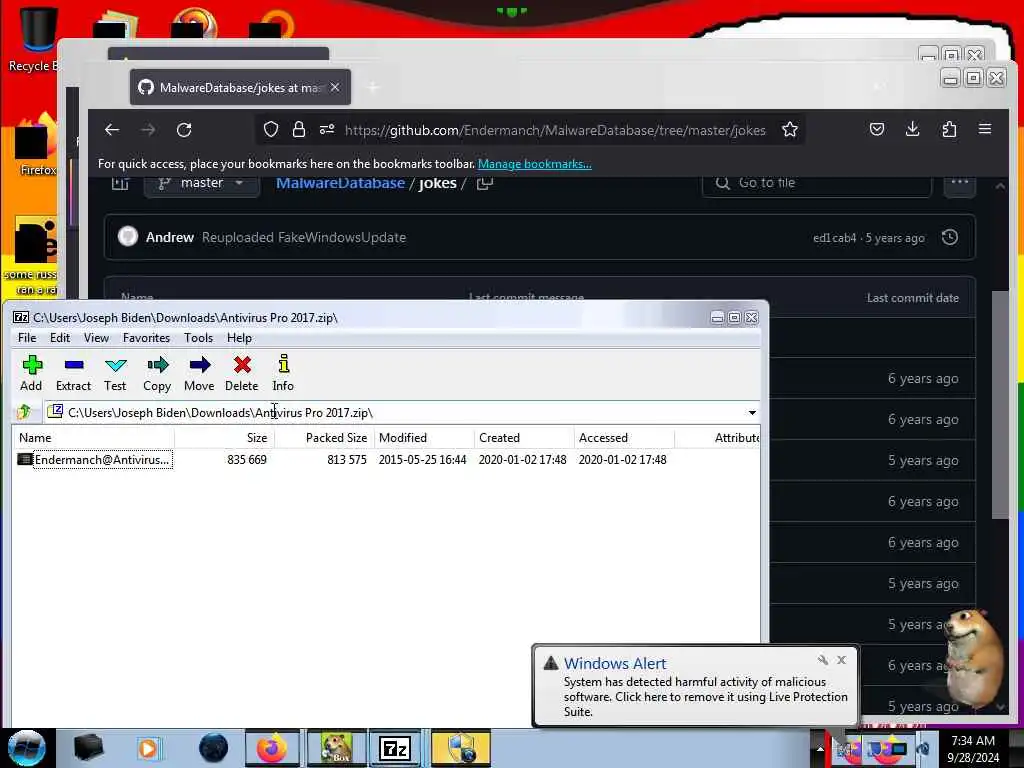The height and width of the screenshot is (768, 1024).
Task: Close the Windows Alert balloon
Action: 841,660
